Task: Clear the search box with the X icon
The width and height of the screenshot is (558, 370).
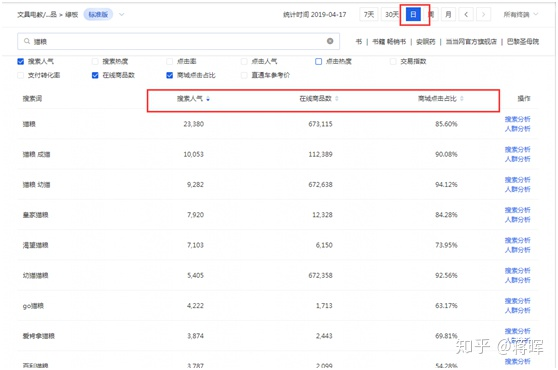Action: click(330, 41)
